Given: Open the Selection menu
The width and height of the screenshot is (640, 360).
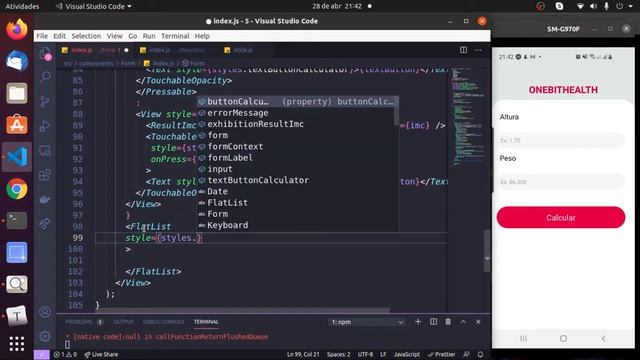Looking at the screenshot, I should tap(86, 36).
